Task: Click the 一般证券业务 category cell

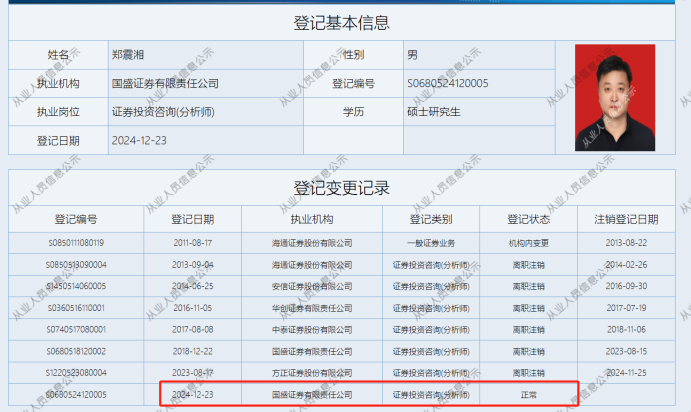Action: [x=430, y=243]
